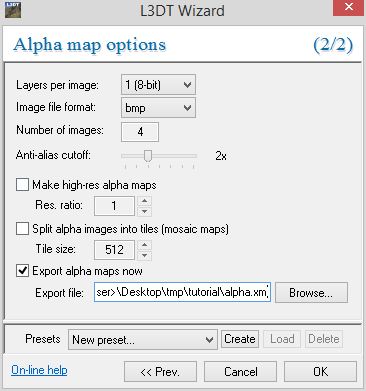The image size is (366, 391).
Task: Check Split alpha images into tiles
Action: click(x=22, y=229)
